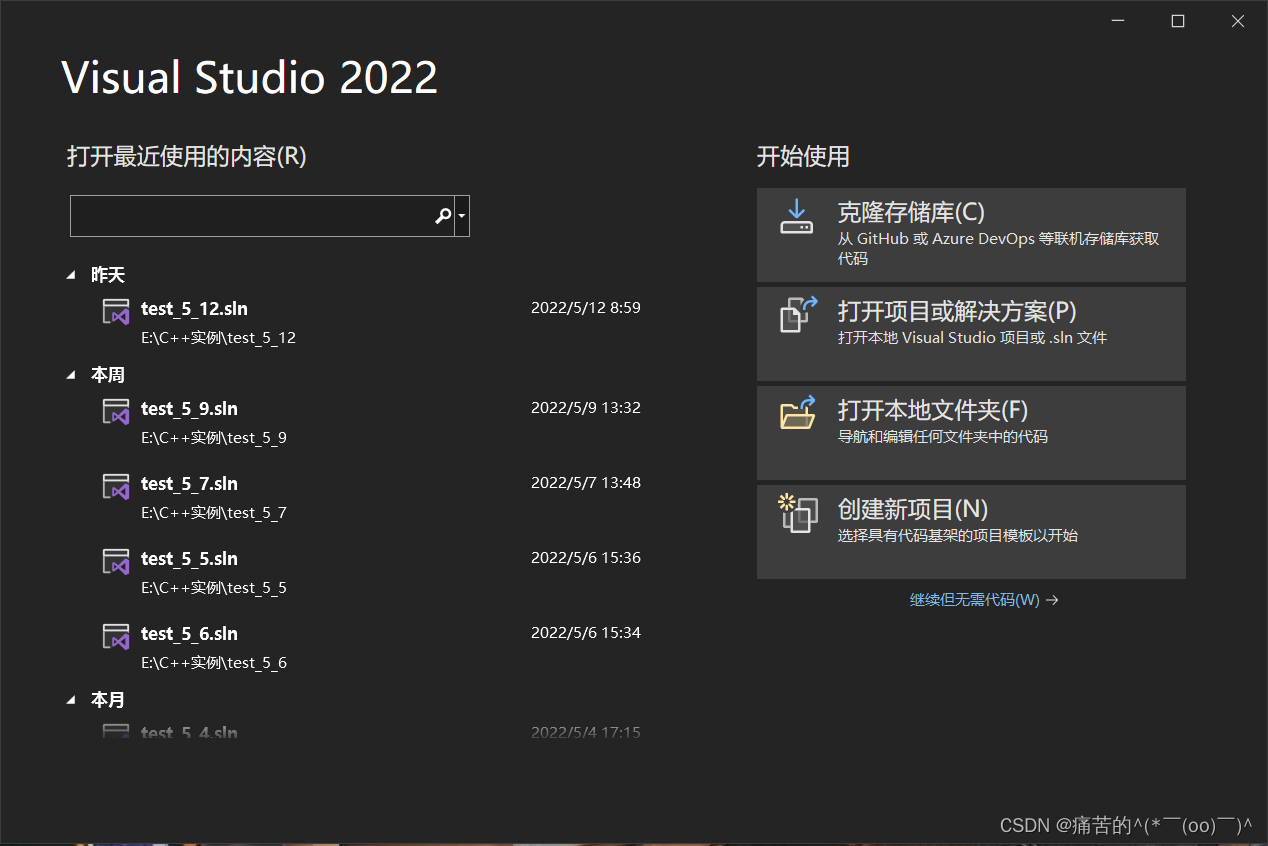Click inside the recent items search box
Screen dimensions: 1268x846
pos(250,215)
